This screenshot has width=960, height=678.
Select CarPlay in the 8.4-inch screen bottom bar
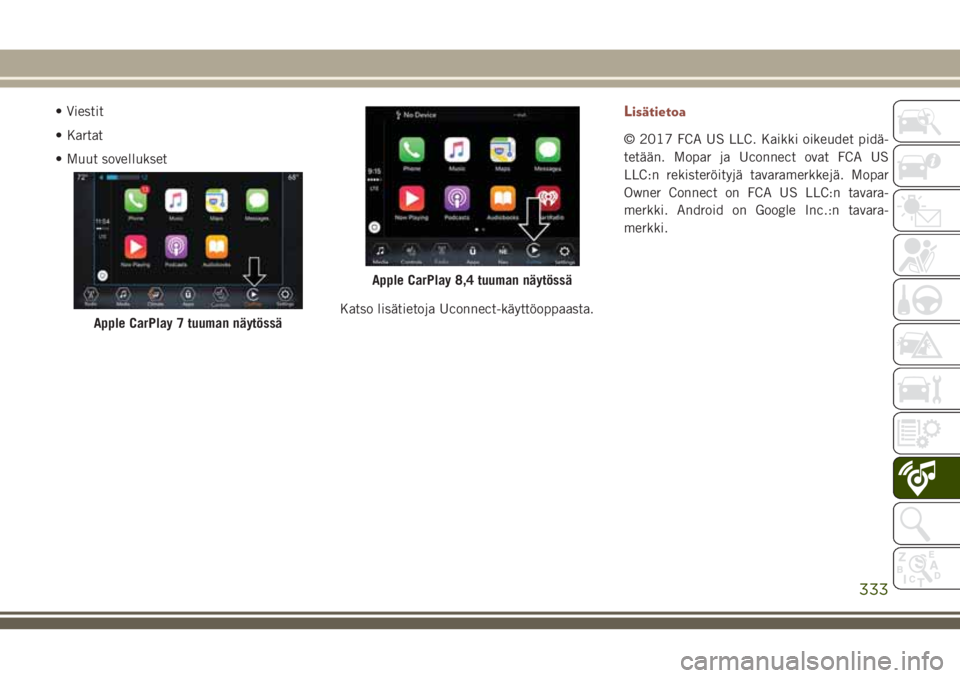click(x=534, y=253)
